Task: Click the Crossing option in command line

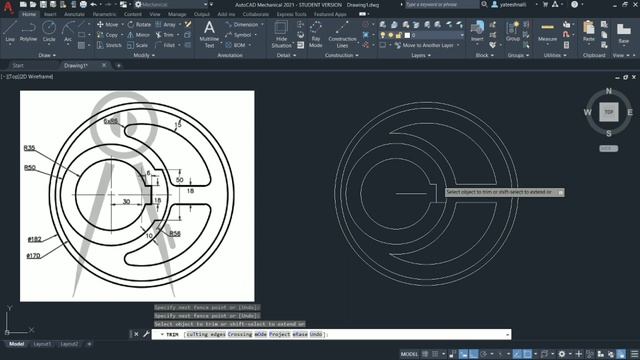Action: coord(240,334)
